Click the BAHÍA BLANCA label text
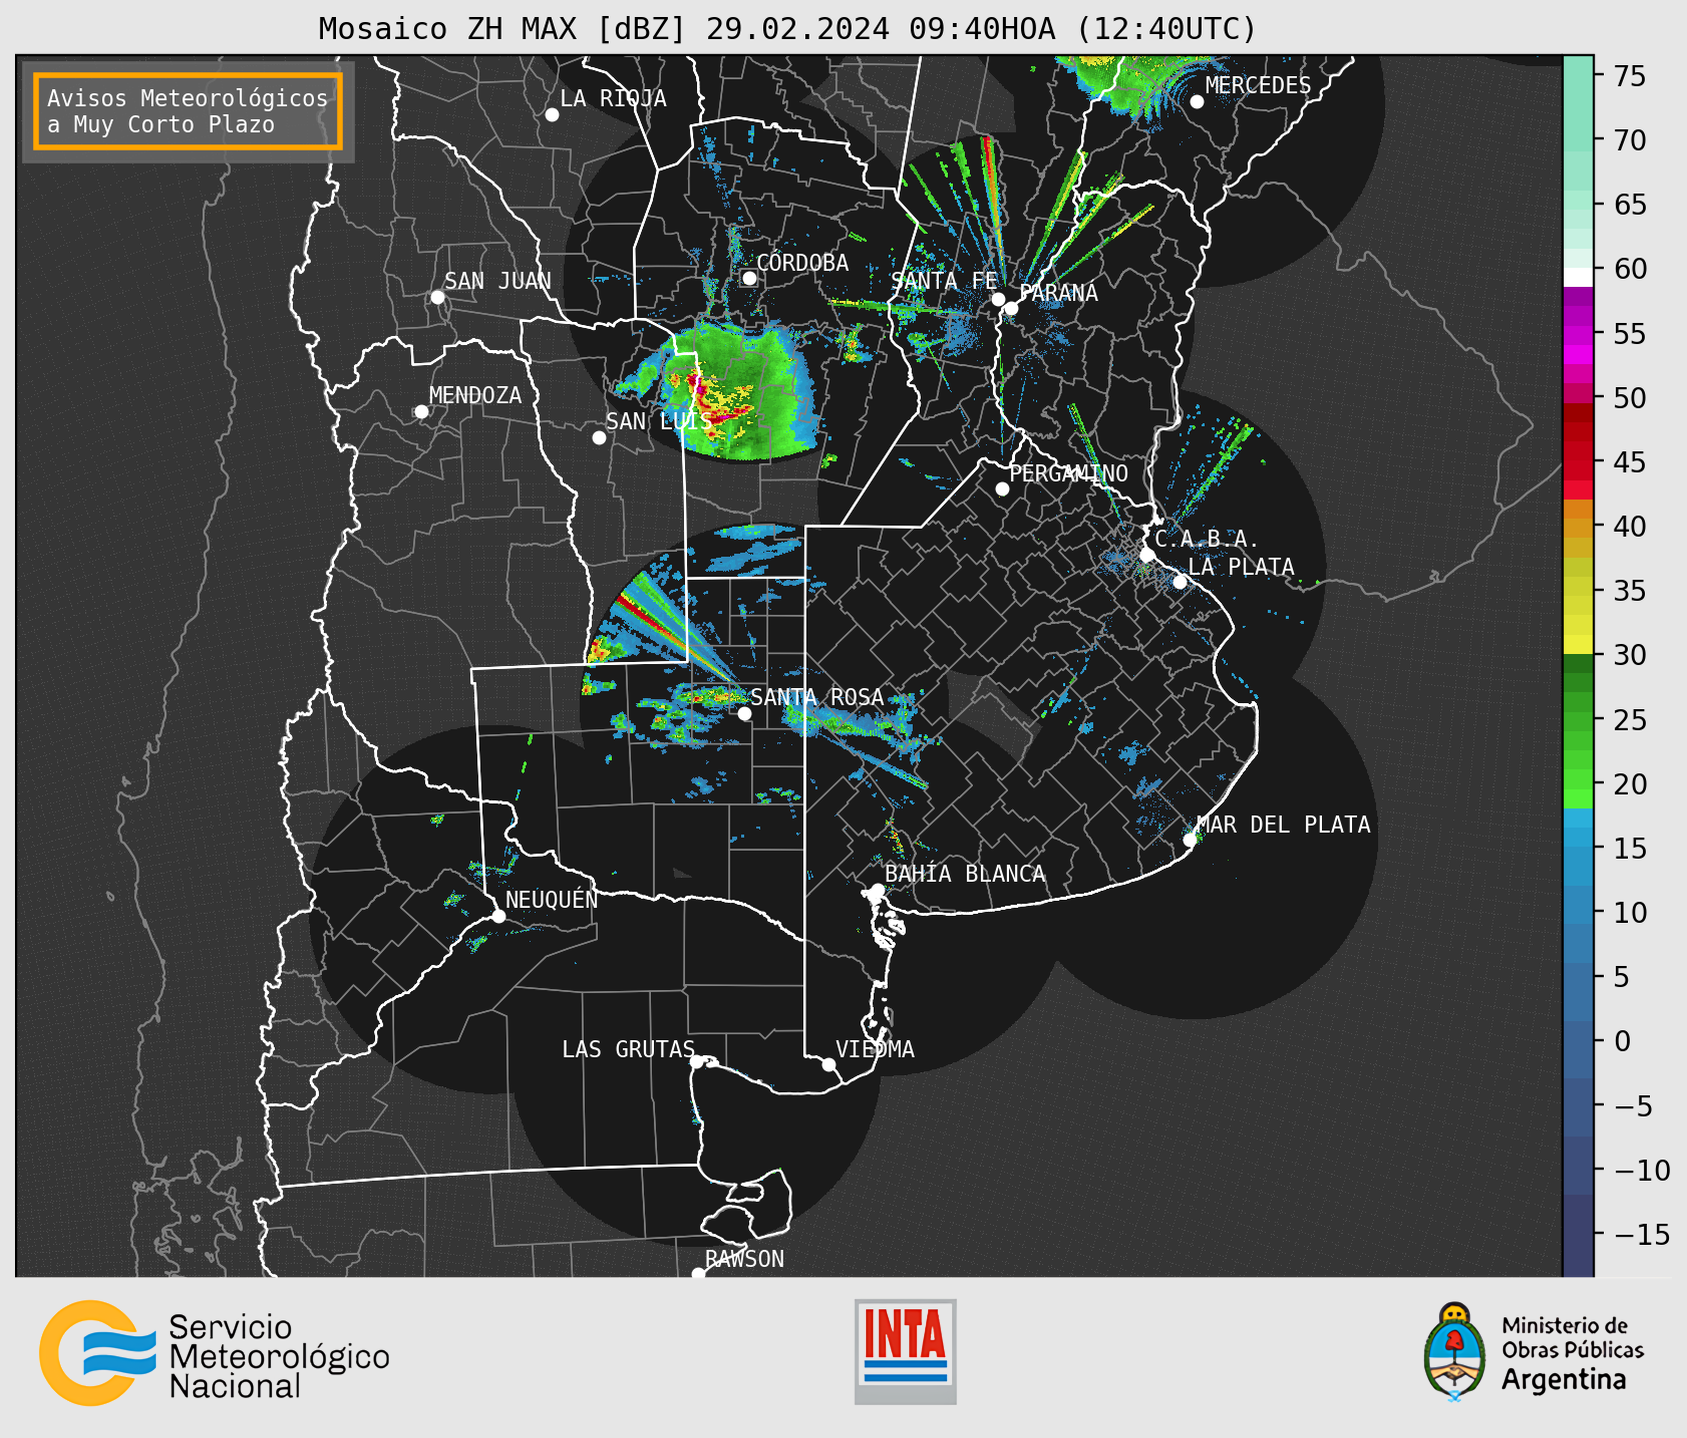 tap(965, 873)
